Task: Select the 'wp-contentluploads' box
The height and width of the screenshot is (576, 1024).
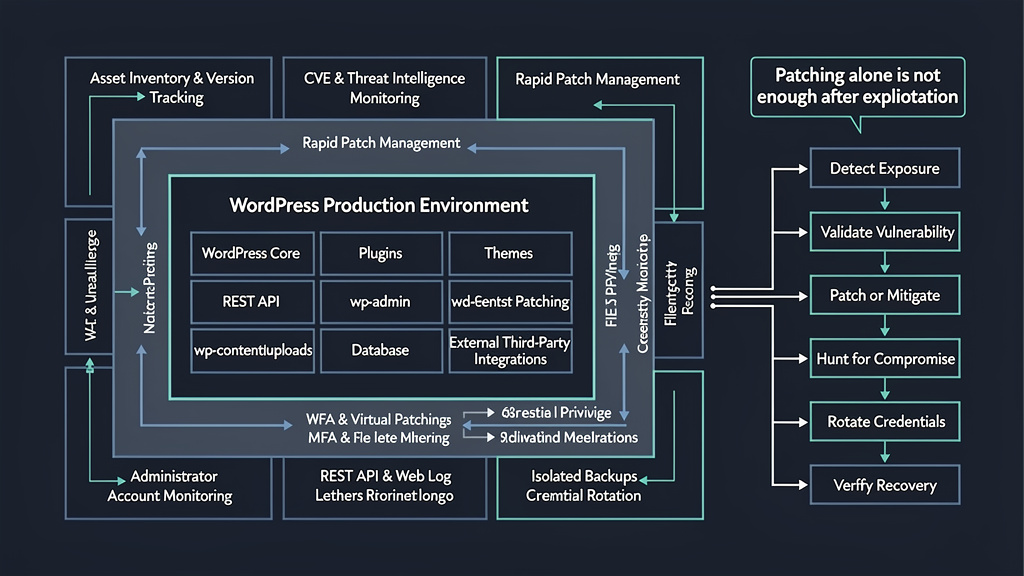Action: point(252,351)
